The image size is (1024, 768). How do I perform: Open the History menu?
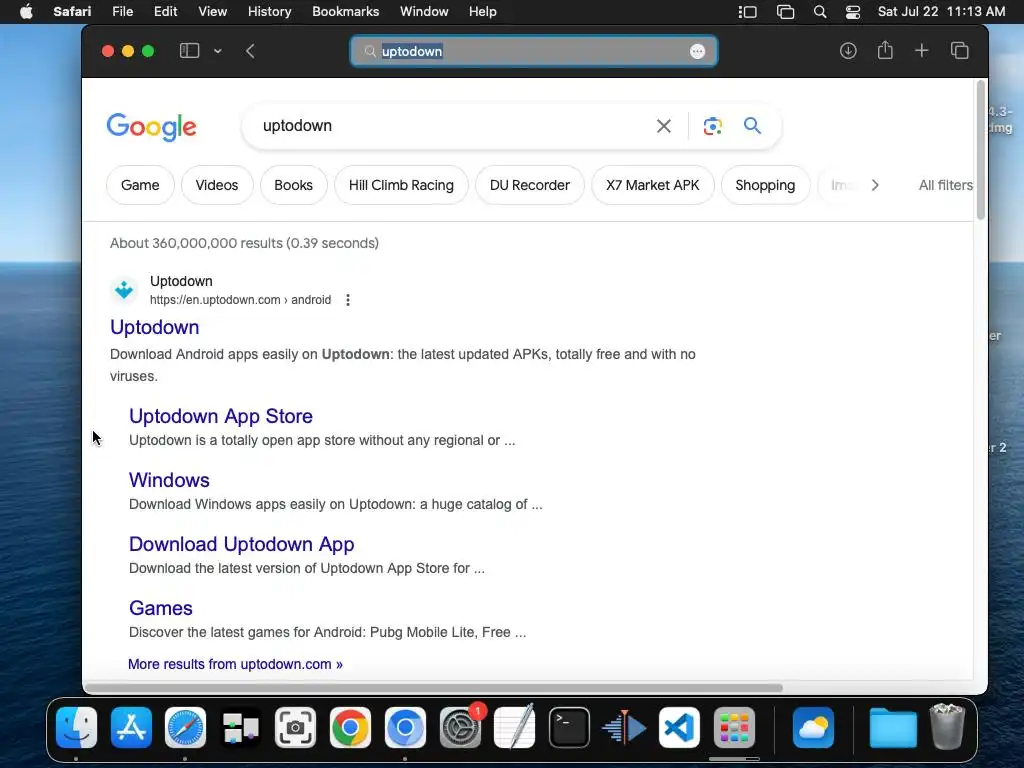click(x=269, y=12)
